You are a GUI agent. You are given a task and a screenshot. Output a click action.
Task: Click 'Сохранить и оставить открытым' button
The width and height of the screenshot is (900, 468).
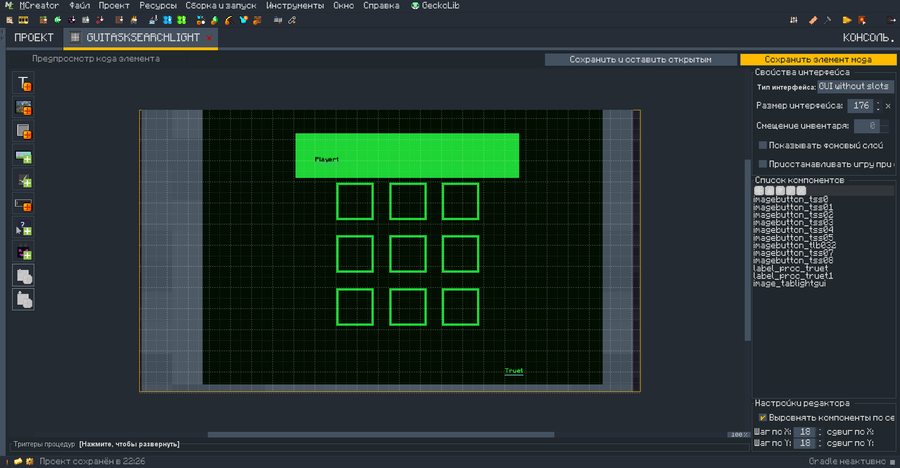[641, 60]
